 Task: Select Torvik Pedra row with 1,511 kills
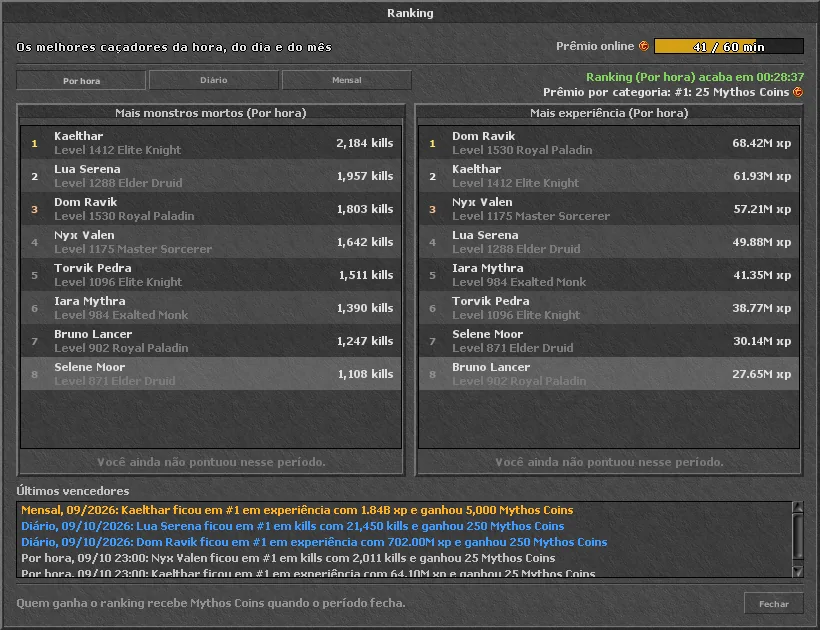pyautogui.click(x=211, y=274)
